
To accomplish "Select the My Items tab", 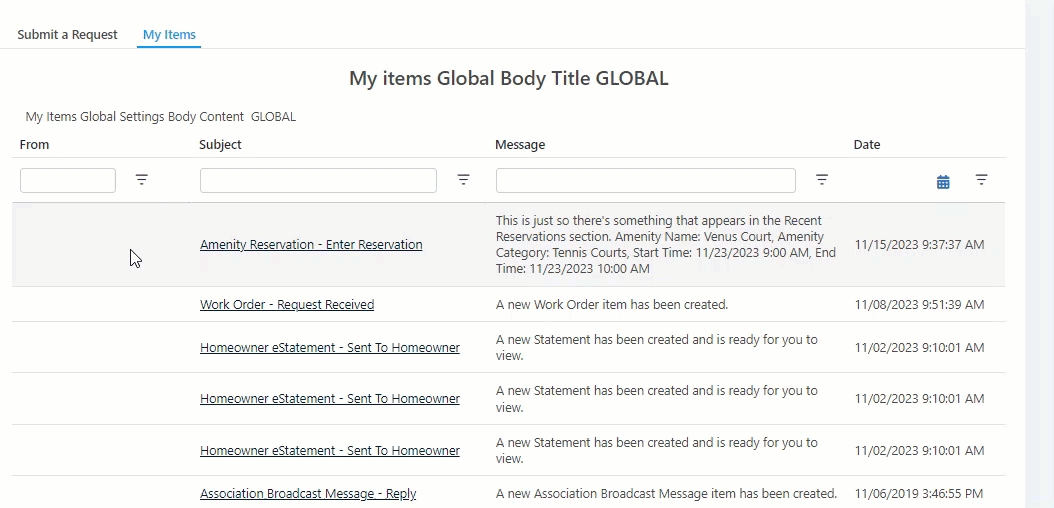I will click(169, 34).
